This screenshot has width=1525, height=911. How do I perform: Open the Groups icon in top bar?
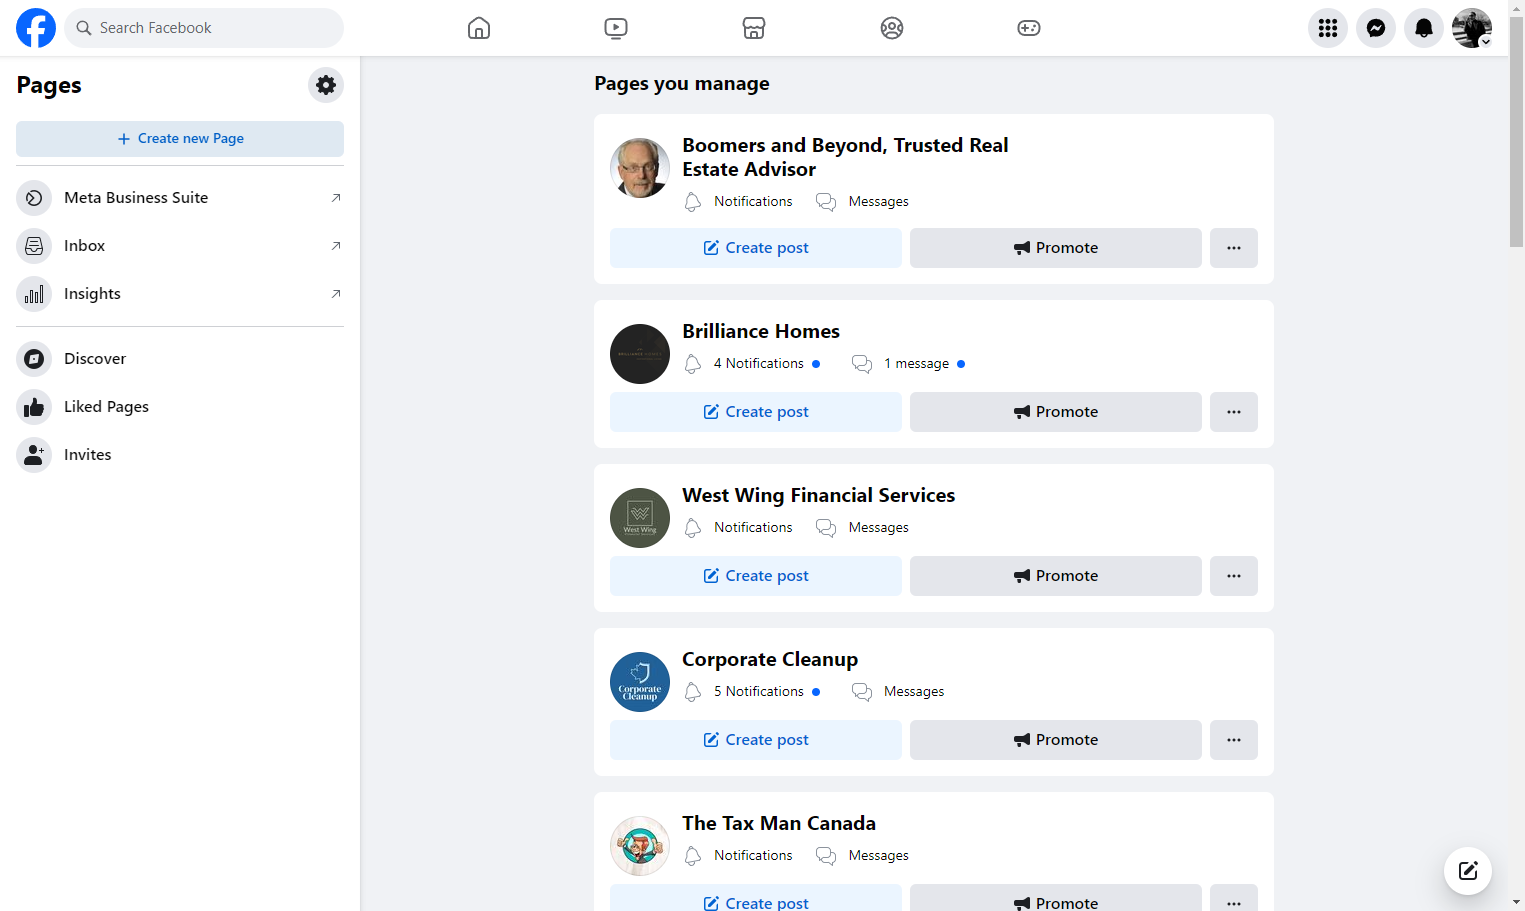[892, 28]
